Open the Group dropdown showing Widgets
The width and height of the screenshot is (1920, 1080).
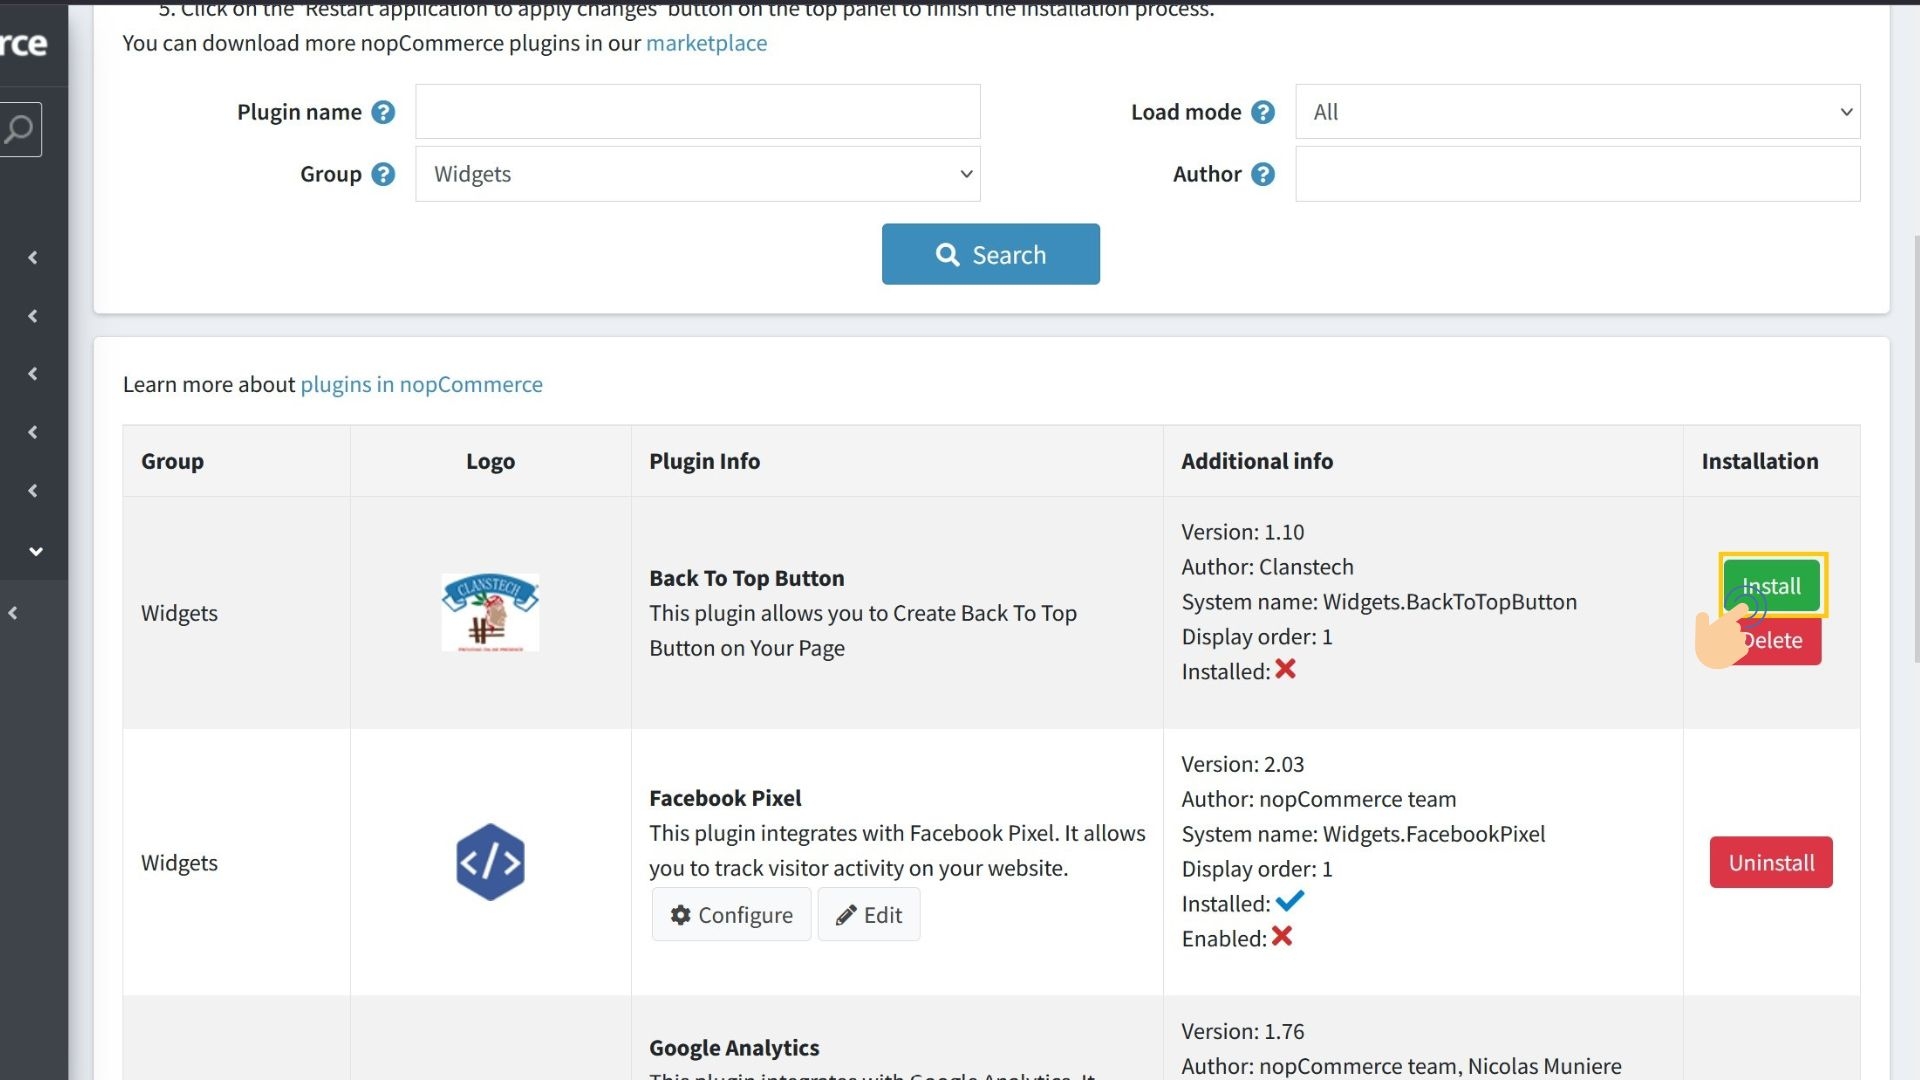pyautogui.click(x=698, y=174)
